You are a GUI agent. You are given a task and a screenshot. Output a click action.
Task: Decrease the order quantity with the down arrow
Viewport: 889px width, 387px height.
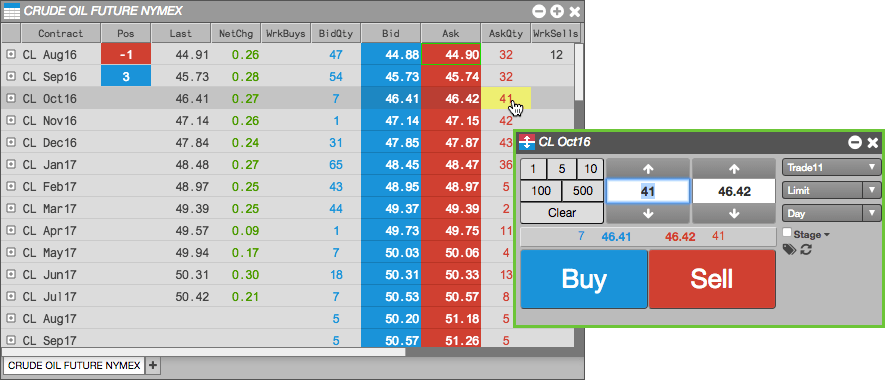[648, 214]
